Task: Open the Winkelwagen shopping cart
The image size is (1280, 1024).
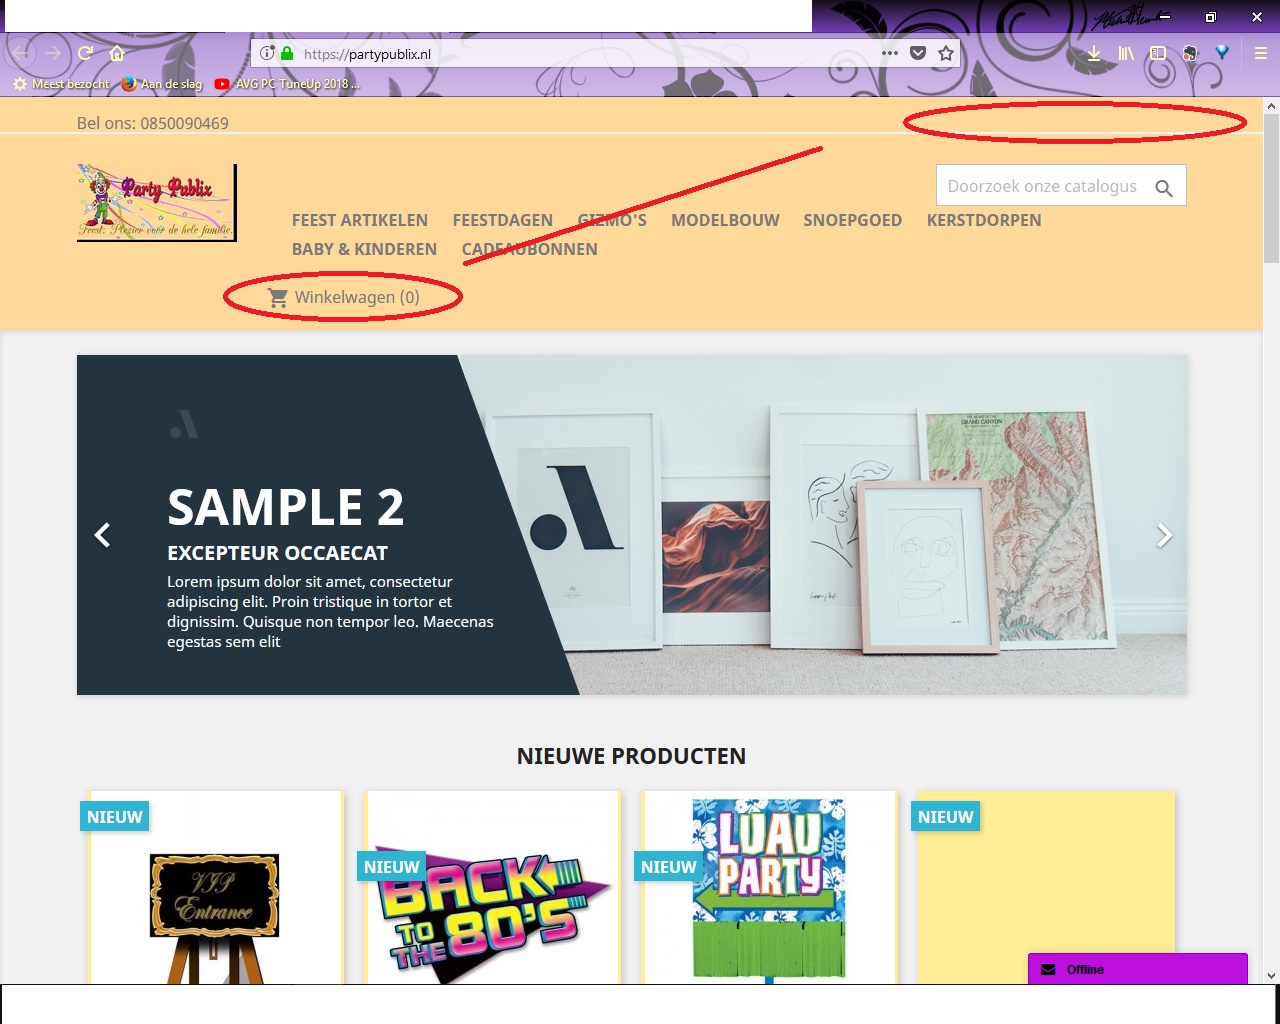Action: [344, 297]
